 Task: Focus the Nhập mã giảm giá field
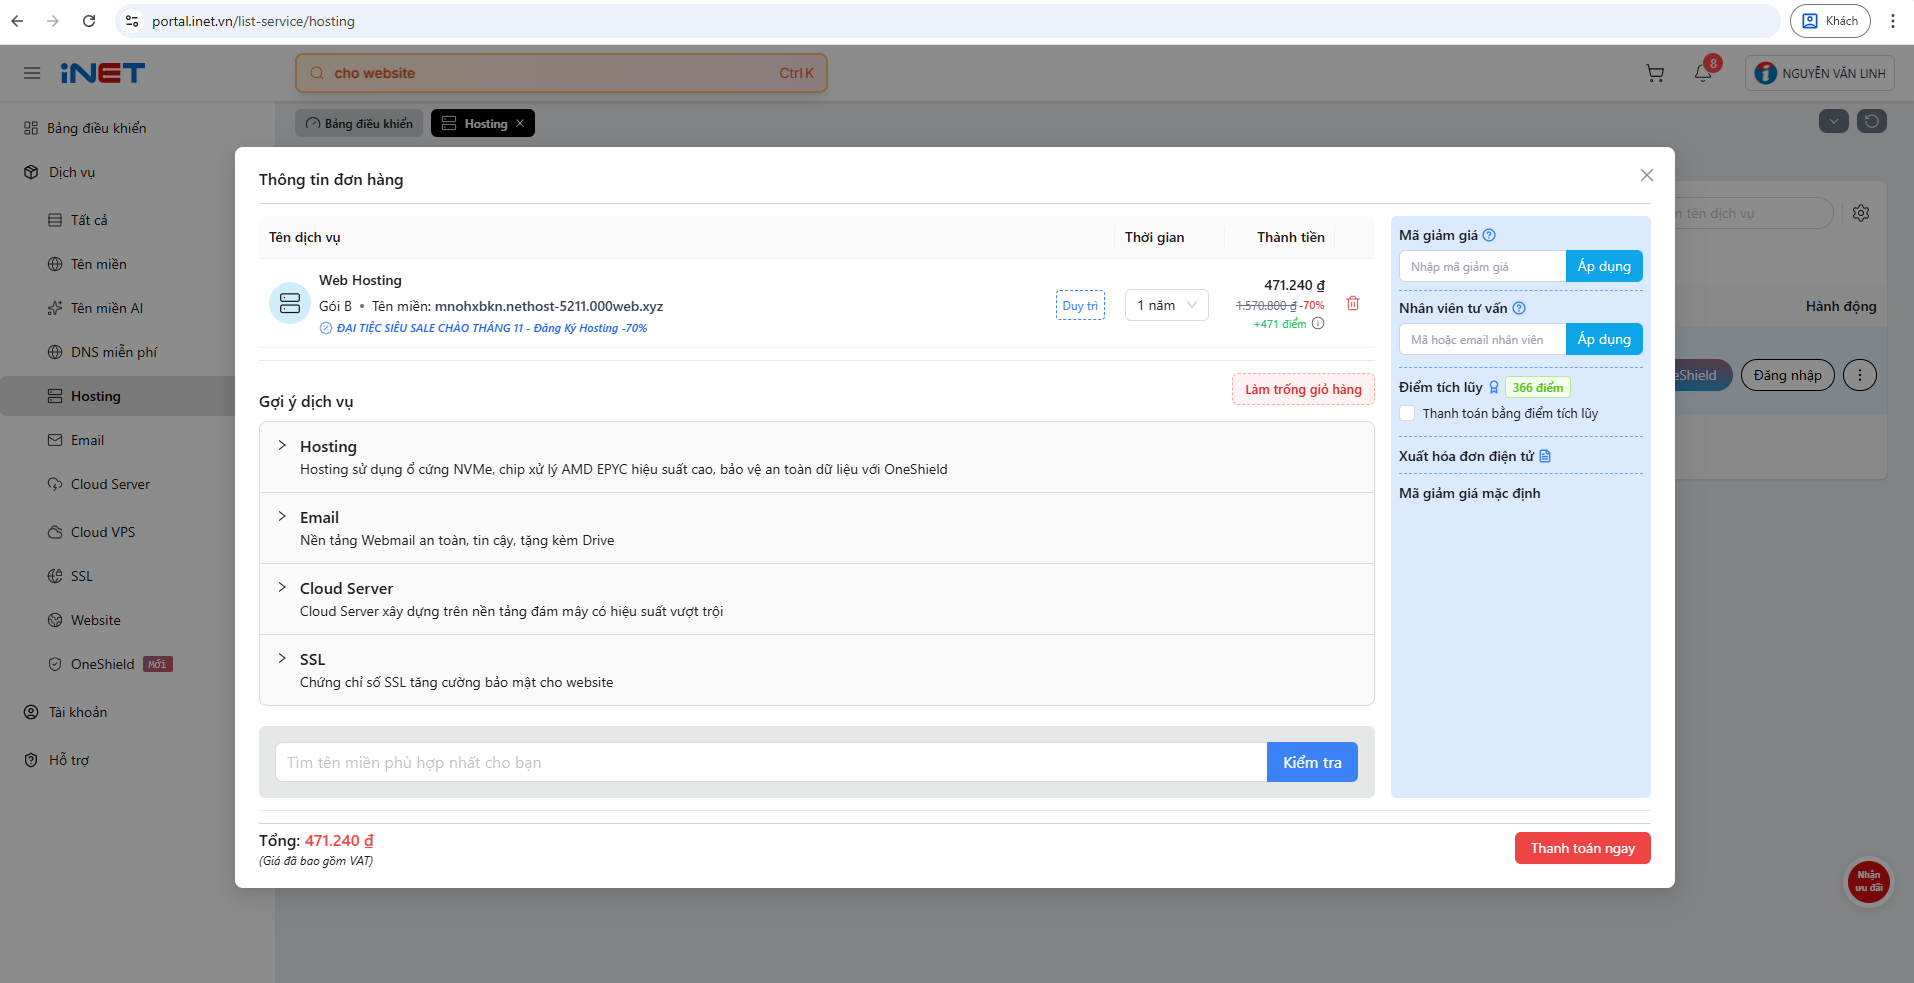1482,266
